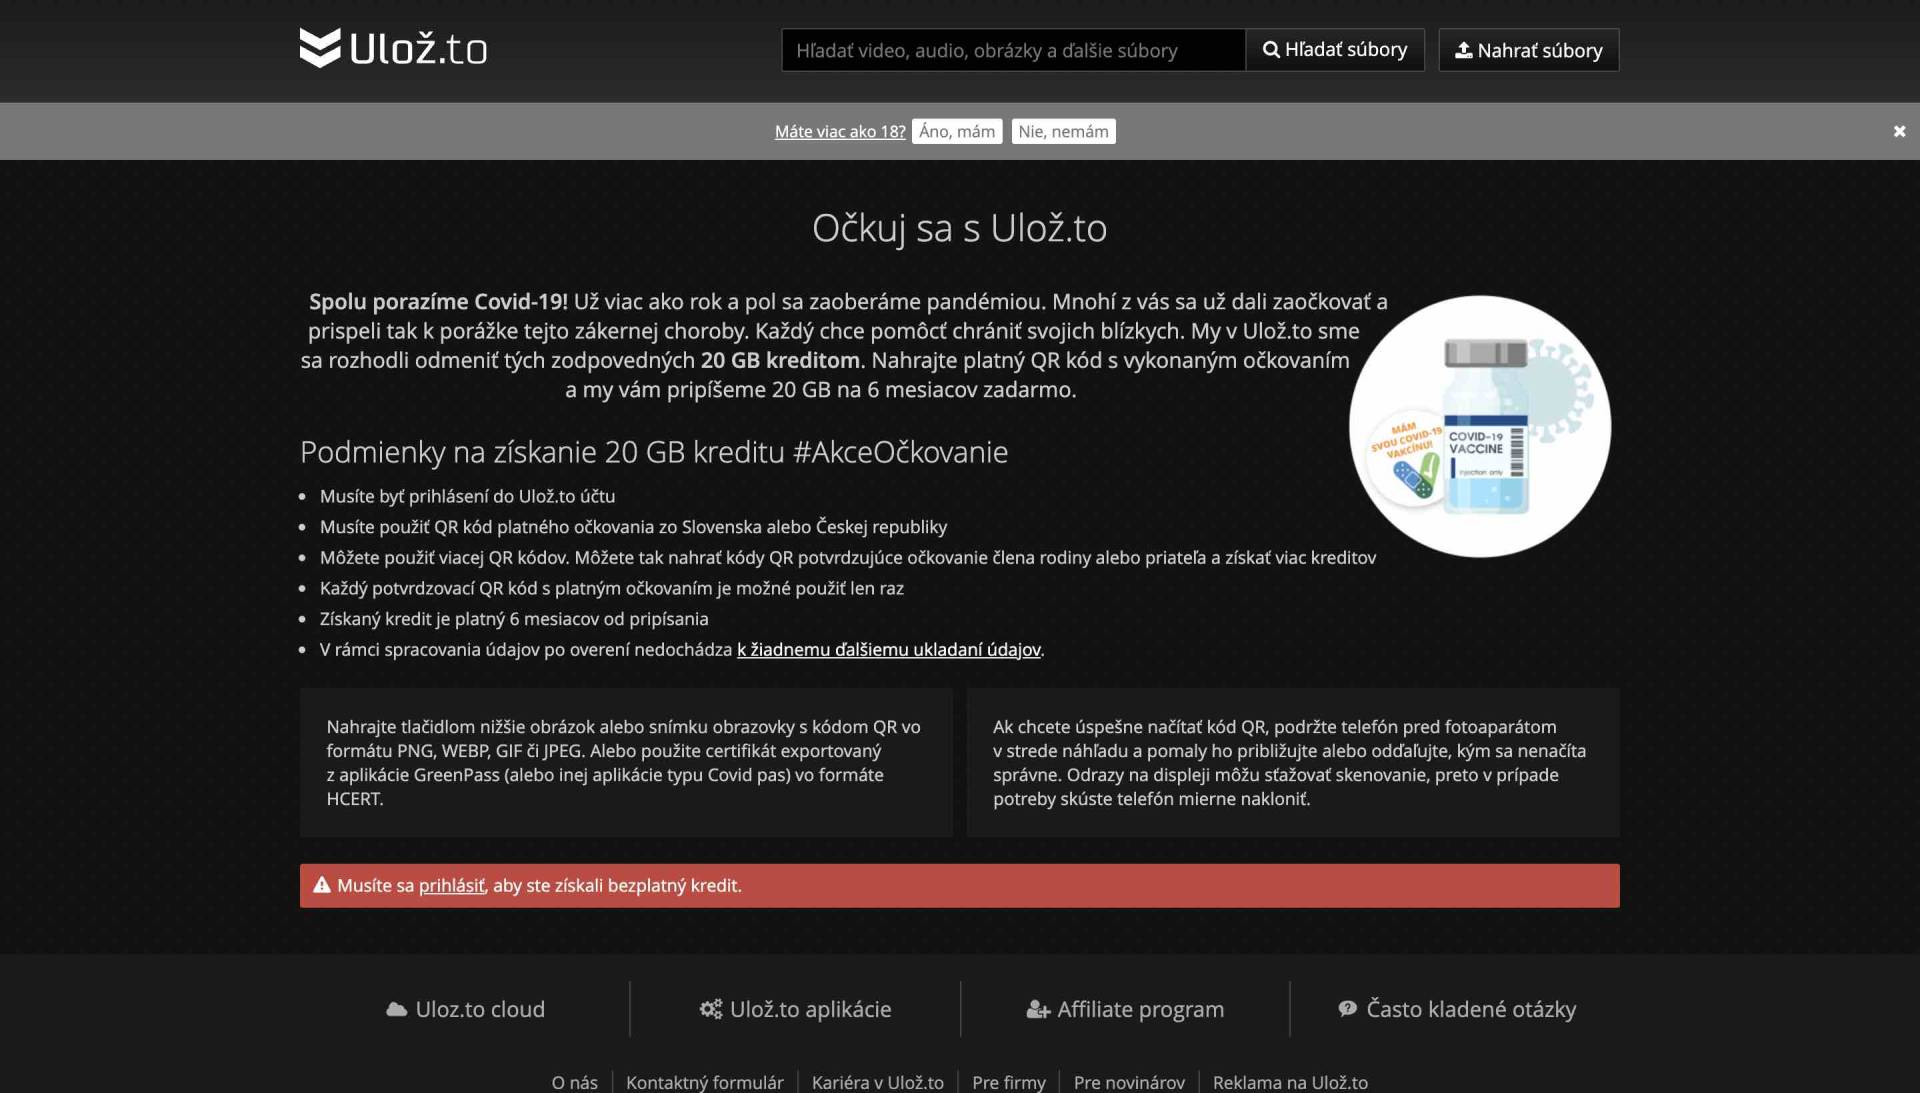The width and height of the screenshot is (1920, 1093).
Task: Answer Áno, mám to age question
Action: (x=956, y=131)
